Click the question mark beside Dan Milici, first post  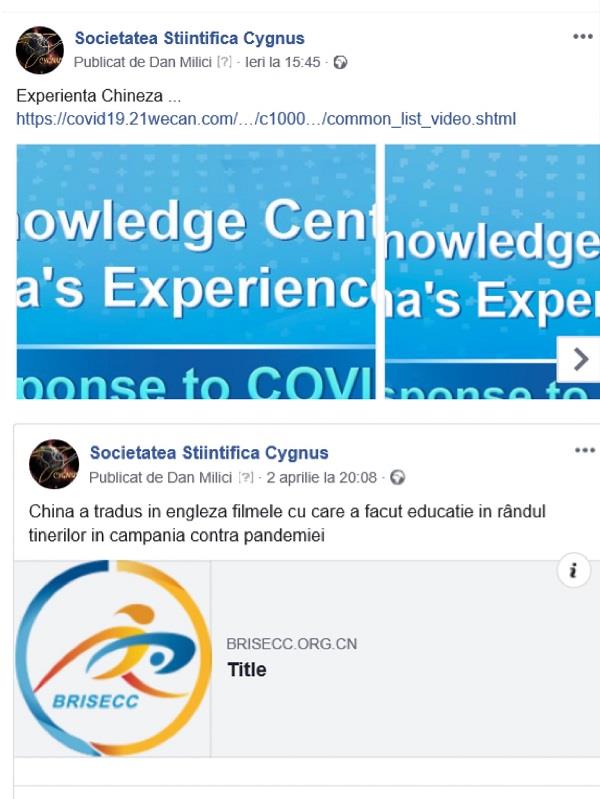(224, 62)
